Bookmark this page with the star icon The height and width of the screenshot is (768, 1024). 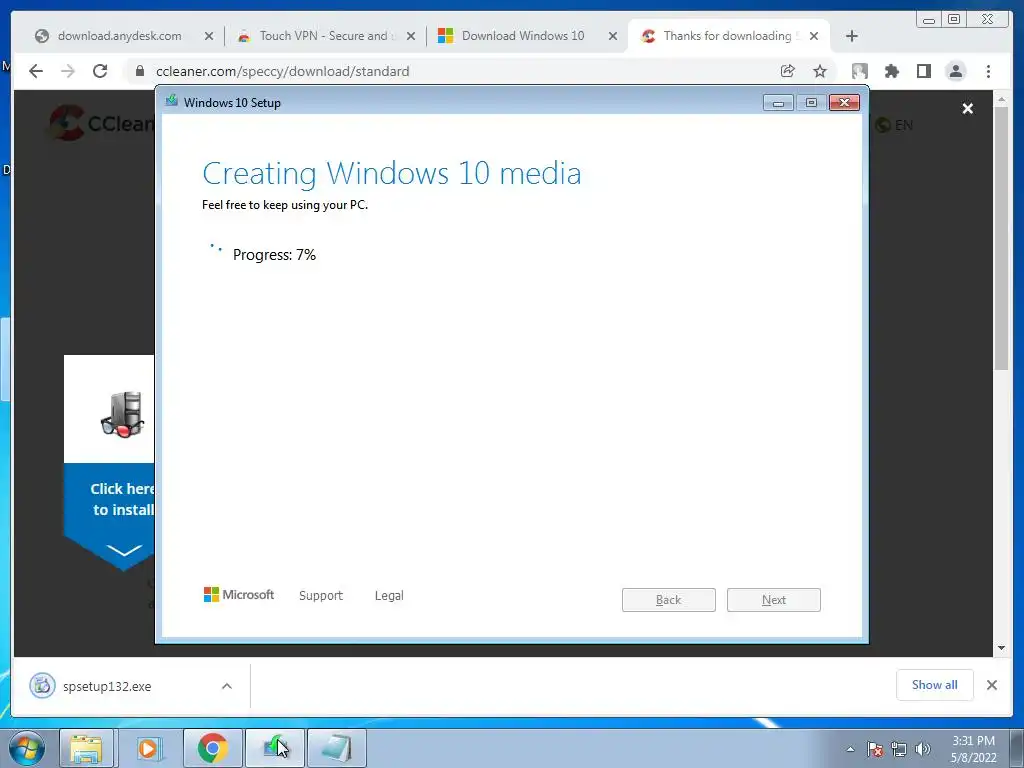tap(820, 71)
